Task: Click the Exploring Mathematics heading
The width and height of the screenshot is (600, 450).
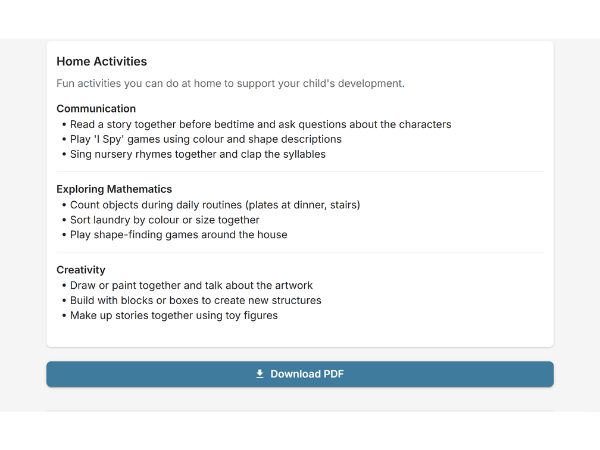Action: pyautogui.click(x=114, y=189)
